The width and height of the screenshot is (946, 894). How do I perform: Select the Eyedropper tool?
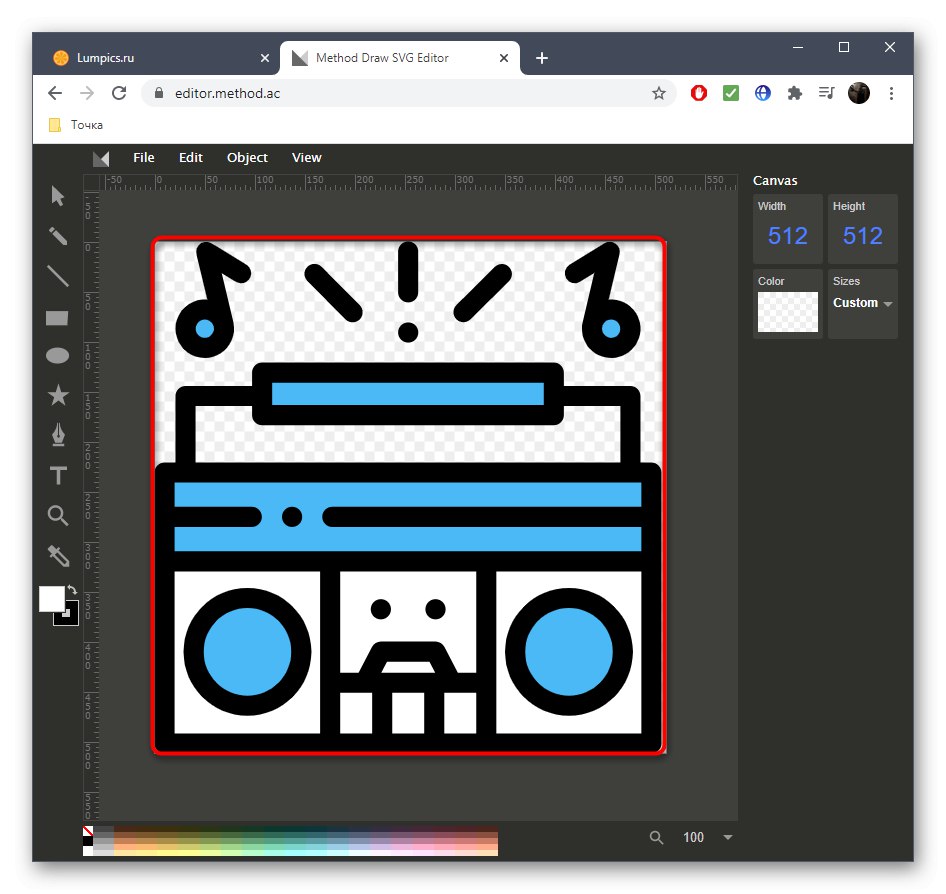click(57, 556)
